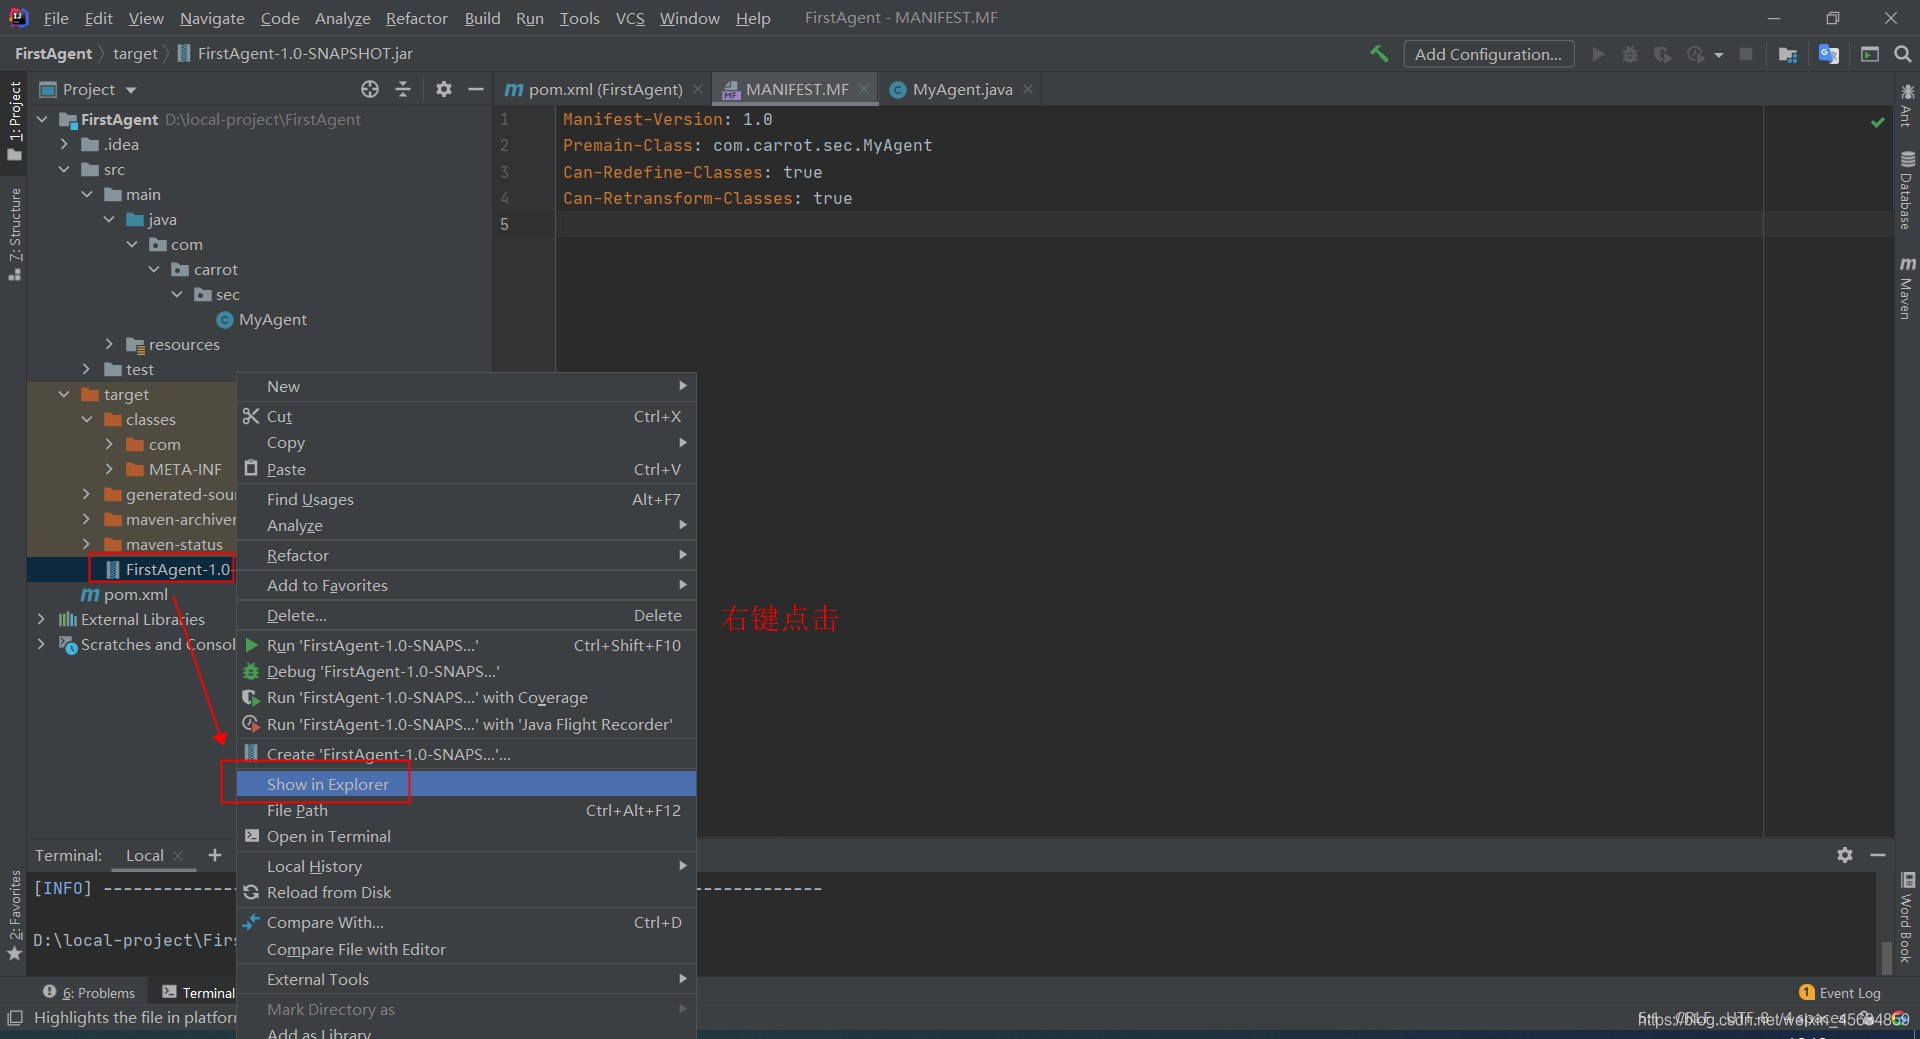This screenshot has width=1920, height=1039.
Task: Expand the .idea folder
Action: [64, 144]
